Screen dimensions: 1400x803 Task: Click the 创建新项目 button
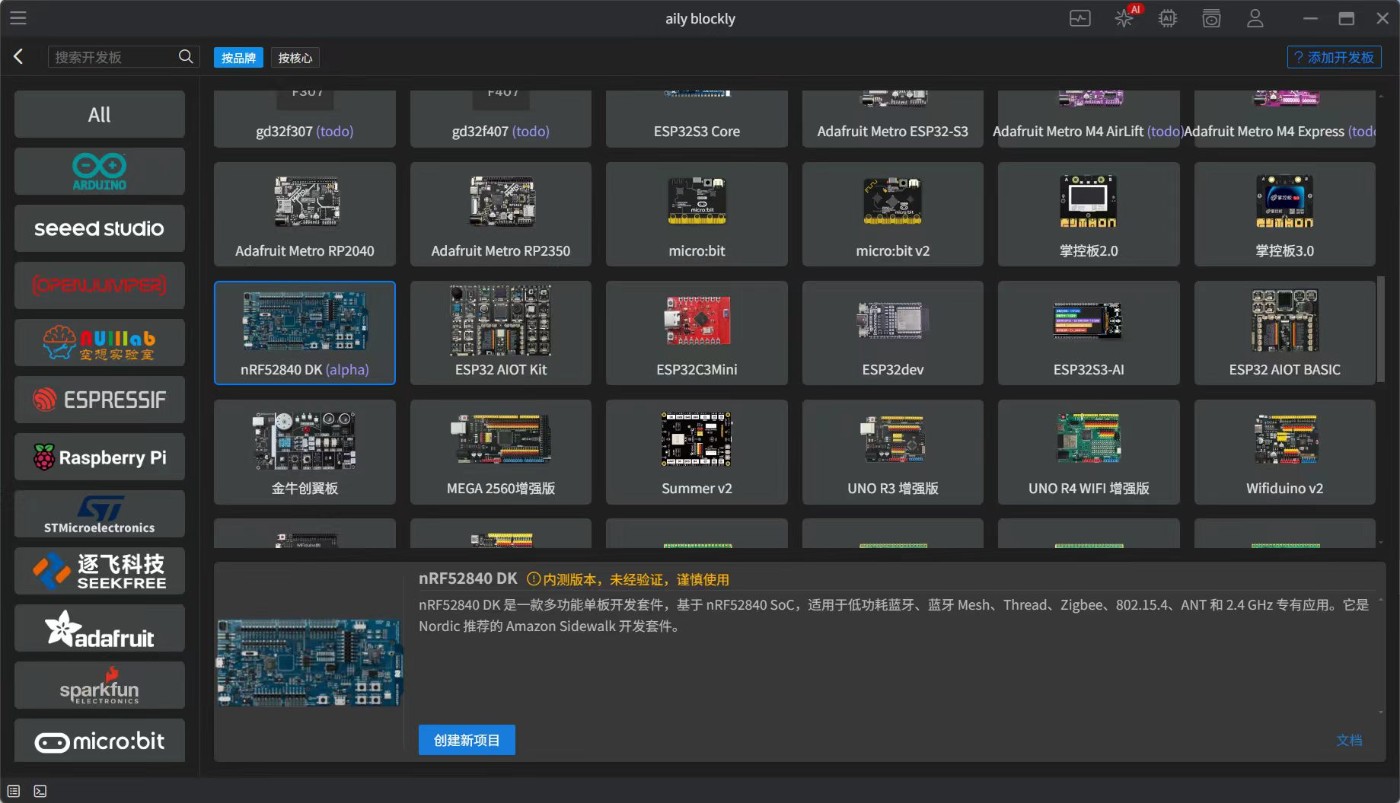pyautogui.click(x=467, y=740)
